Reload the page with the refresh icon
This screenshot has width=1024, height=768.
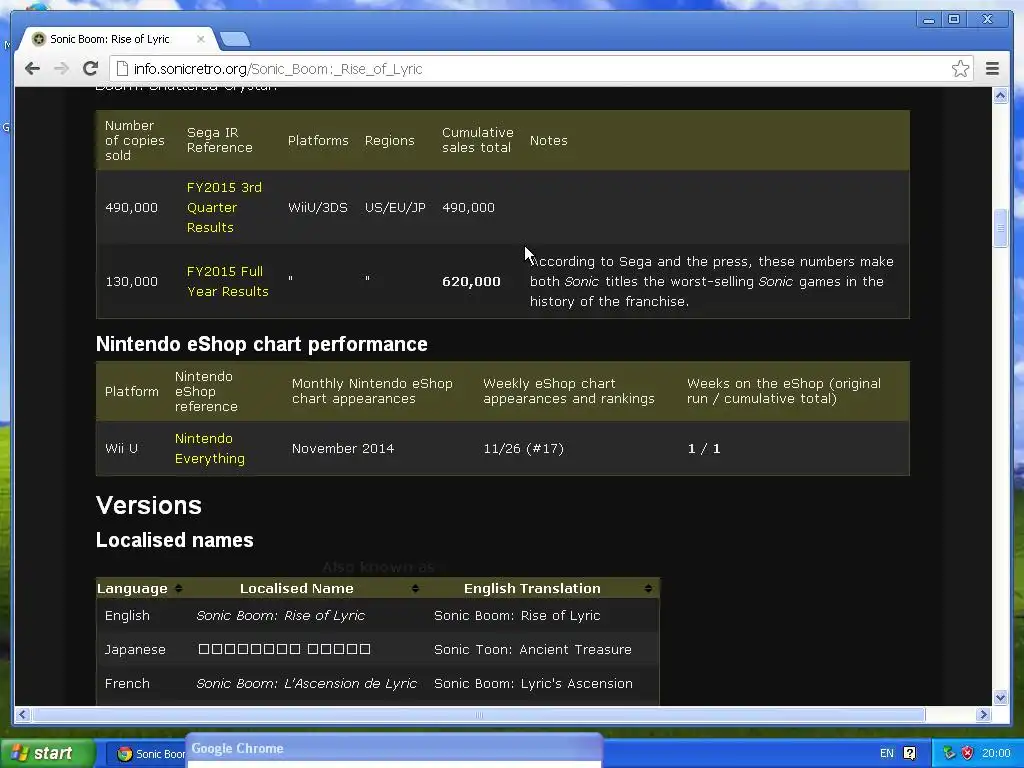[x=90, y=69]
